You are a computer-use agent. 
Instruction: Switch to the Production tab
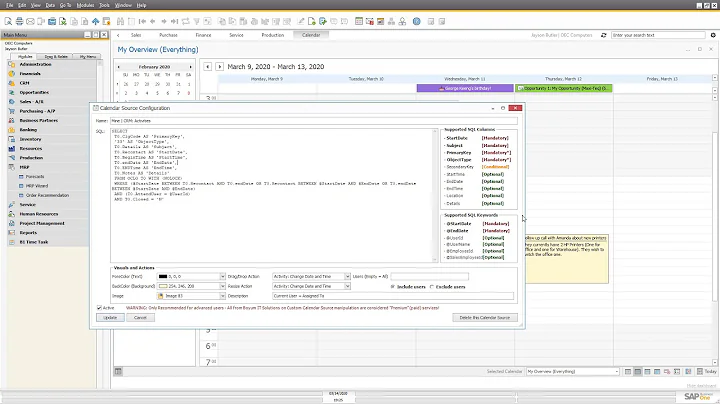coord(273,35)
